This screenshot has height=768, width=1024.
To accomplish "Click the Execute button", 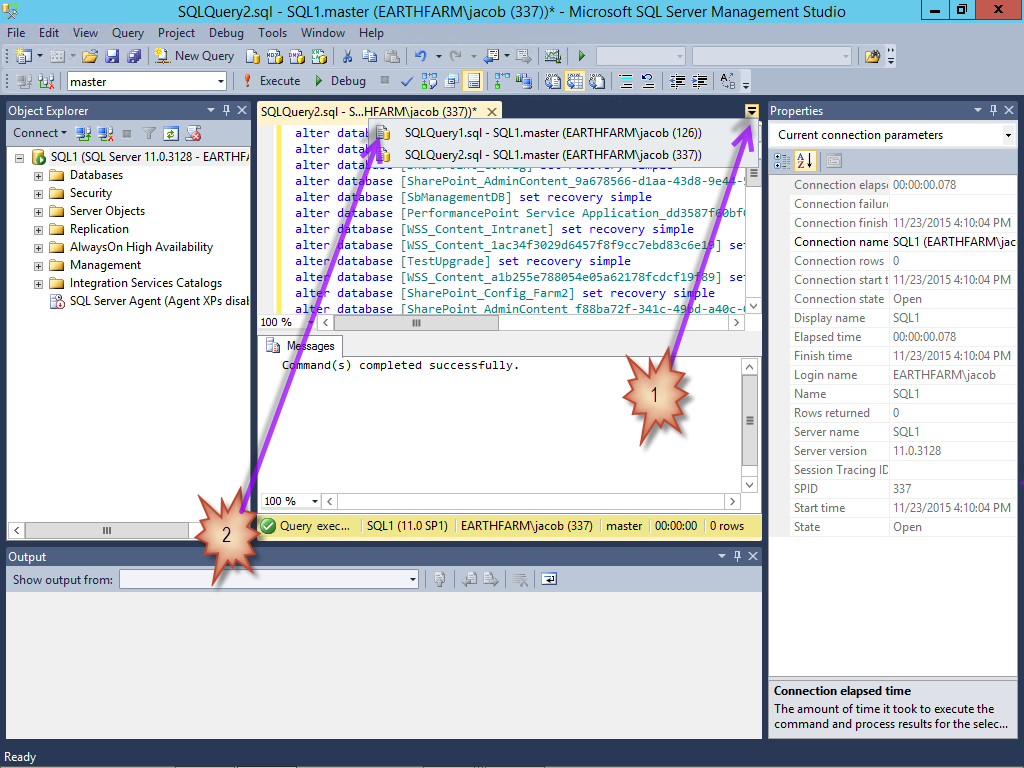I will 271,82.
